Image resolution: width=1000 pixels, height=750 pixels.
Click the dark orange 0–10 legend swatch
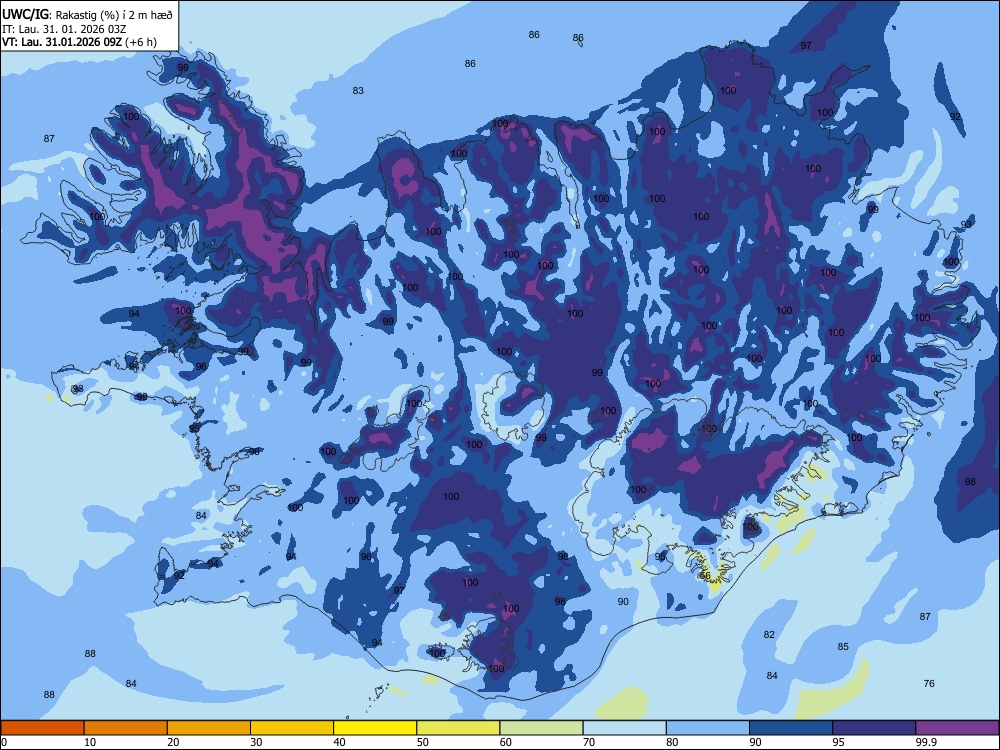pyautogui.click(x=42, y=728)
